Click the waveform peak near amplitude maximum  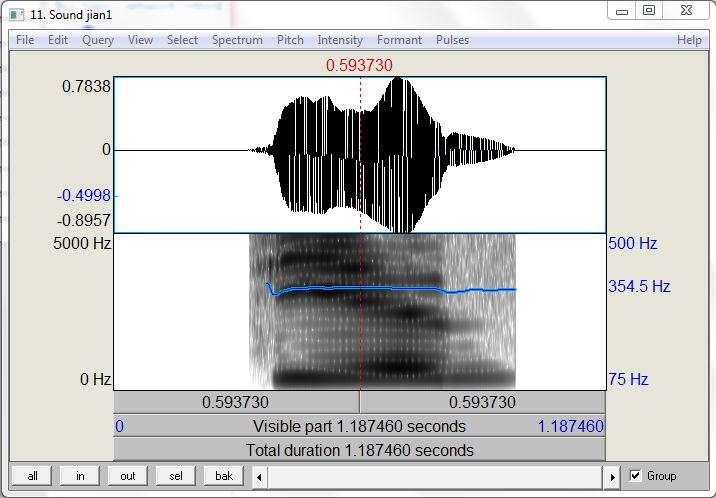(x=398, y=81)
